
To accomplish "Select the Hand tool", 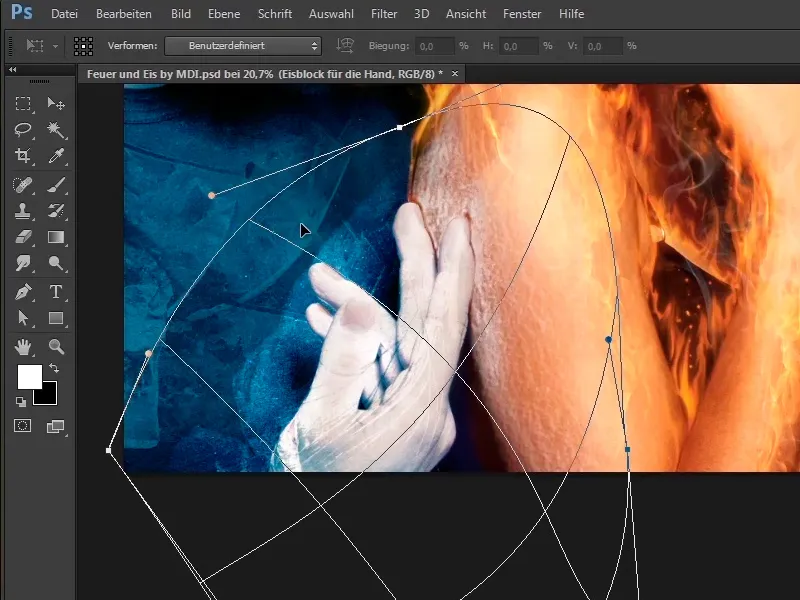I will [x=23, y=347].
